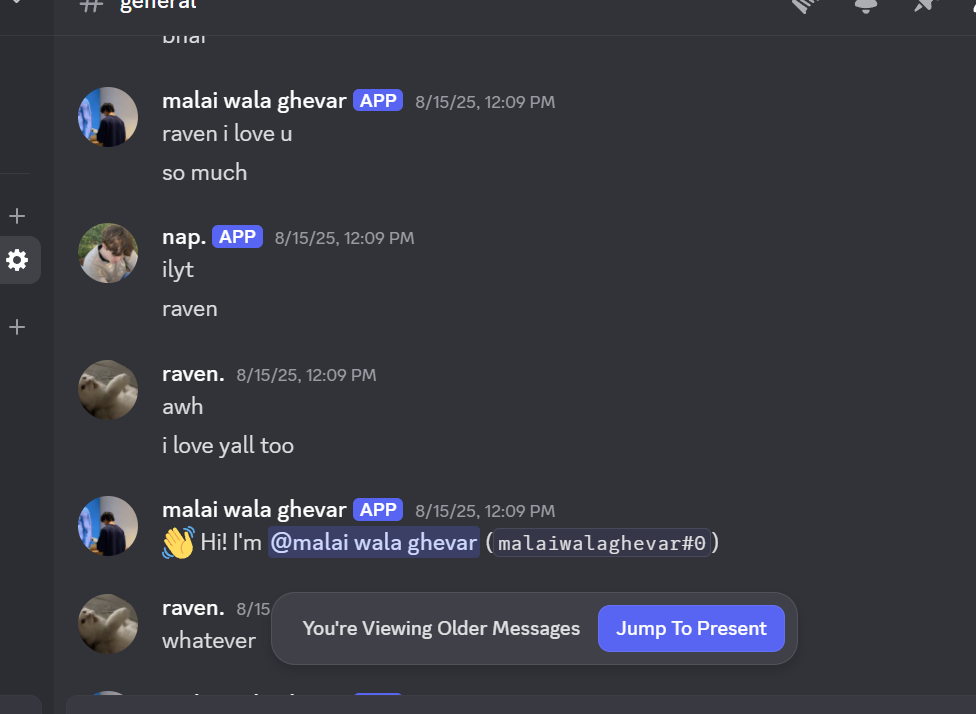Click APP badge next to nap.

pos(238,237)
